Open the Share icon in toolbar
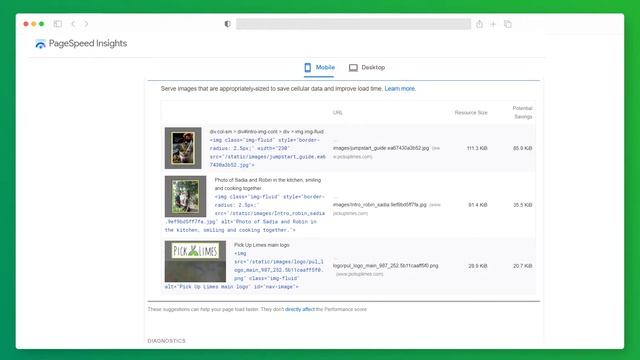 (x=479, y=24)
